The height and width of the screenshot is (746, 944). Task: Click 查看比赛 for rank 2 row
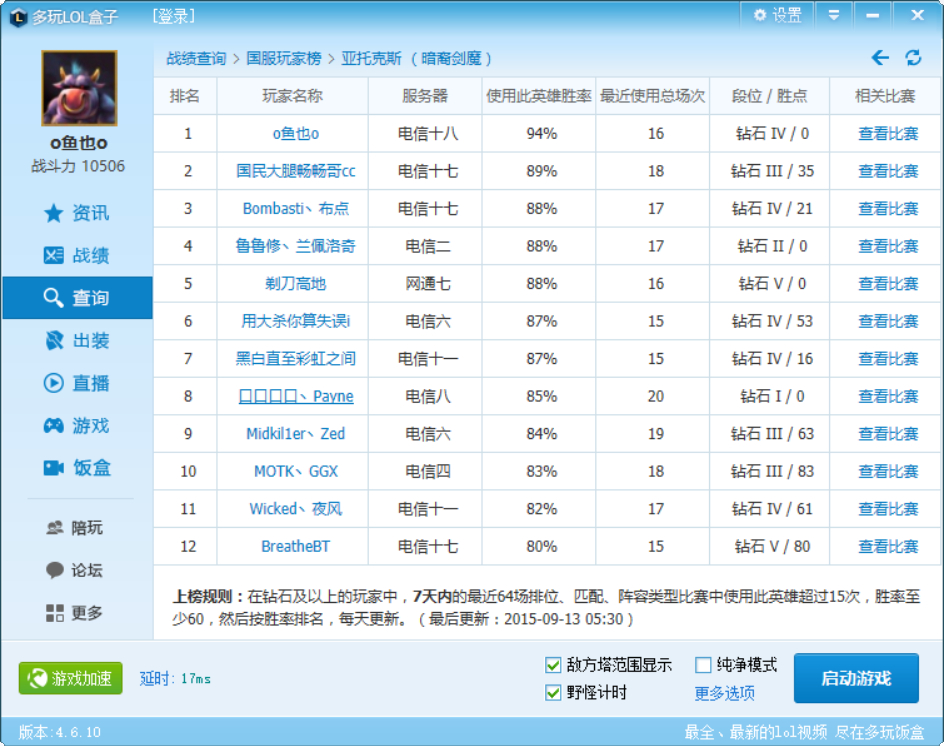tap(888, 171)
